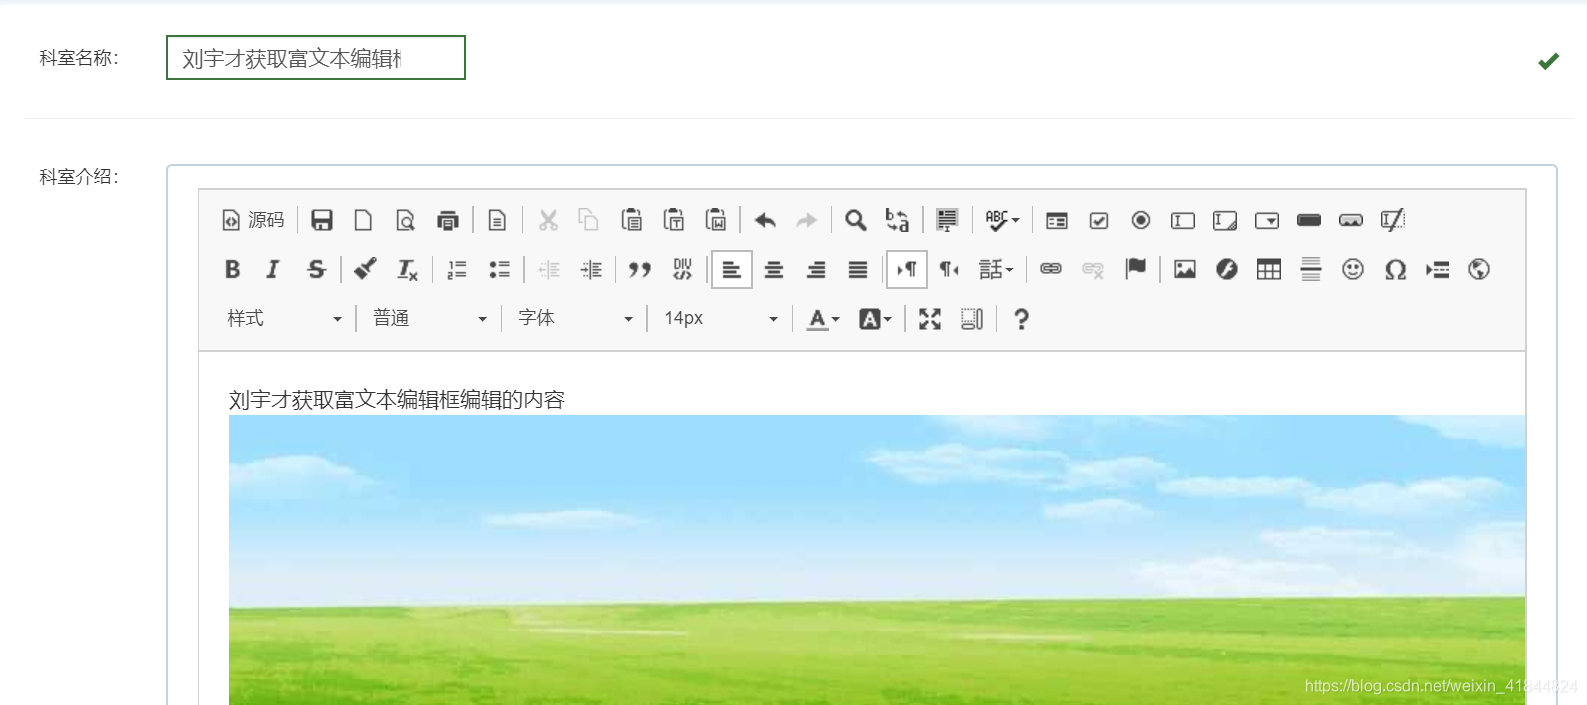
Task: Open the 样式 styles dropdown
Action: (284, 318)
